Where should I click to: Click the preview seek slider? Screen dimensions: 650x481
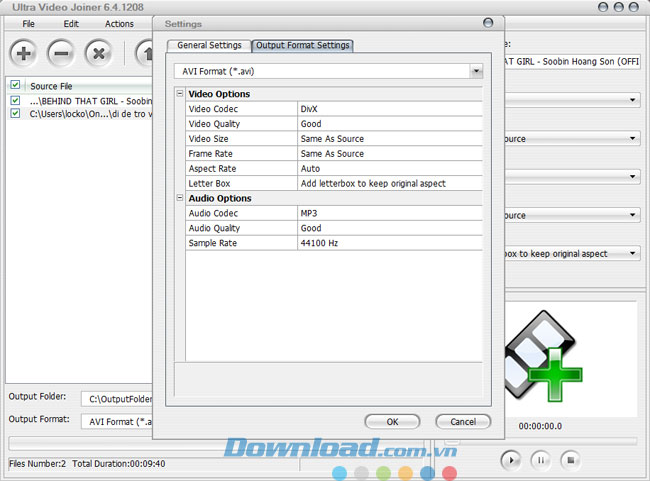(540, 440)
